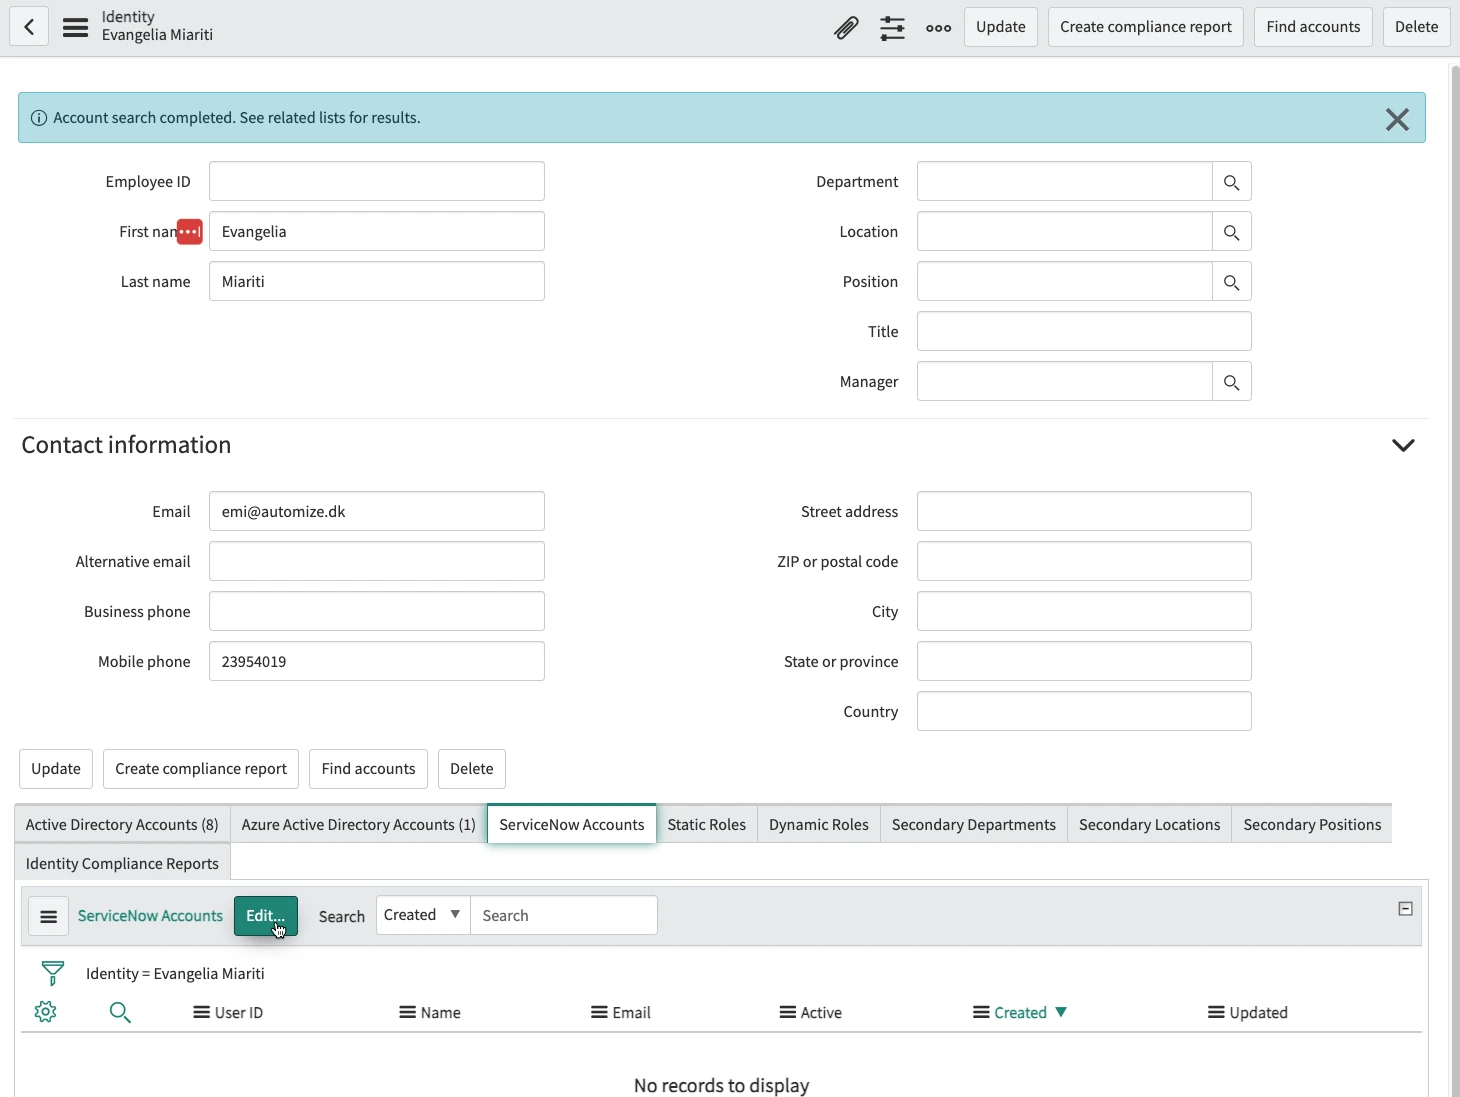Open the Manager reference lookup
This screenshot has width=1460, height=1097.
1231,381
